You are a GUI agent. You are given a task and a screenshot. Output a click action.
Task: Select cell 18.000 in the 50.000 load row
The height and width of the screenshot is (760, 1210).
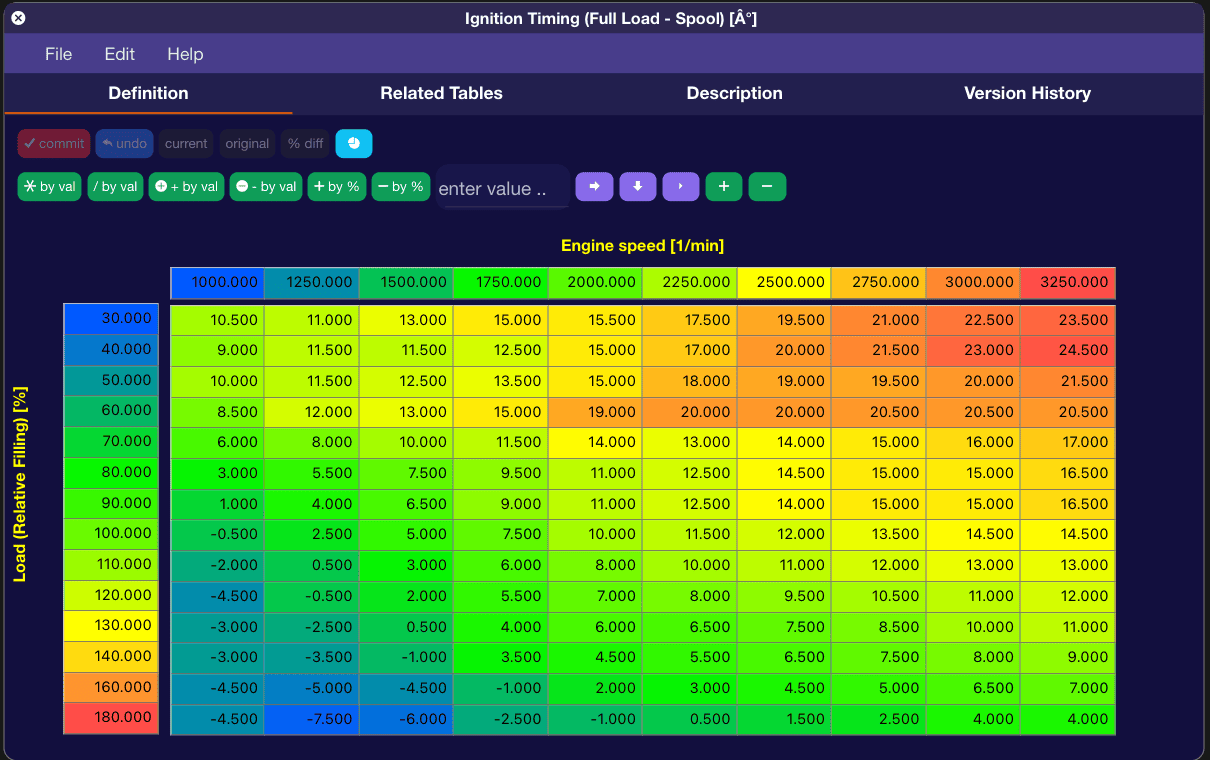point(690,382)
